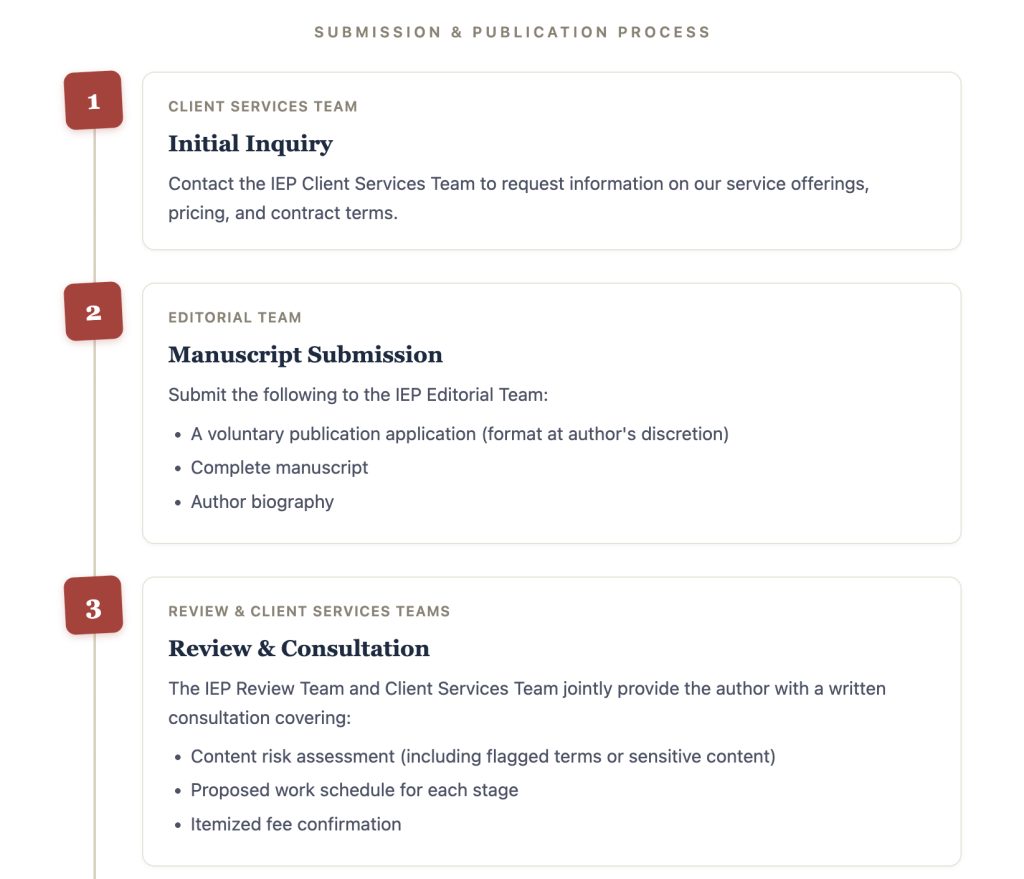Click the voluntary publication application bullet

point(459,434)
